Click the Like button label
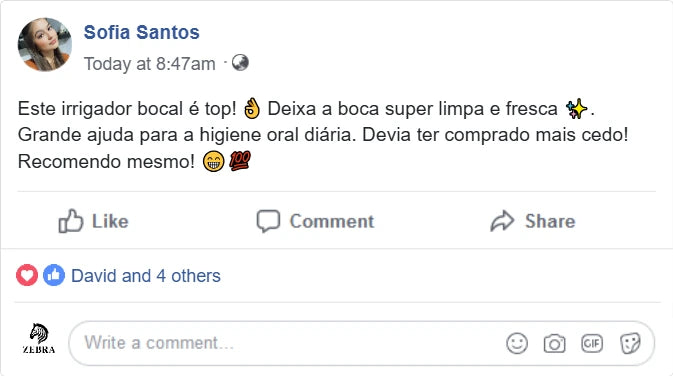This screenshot has width=673, height=376. coord(110,221)
